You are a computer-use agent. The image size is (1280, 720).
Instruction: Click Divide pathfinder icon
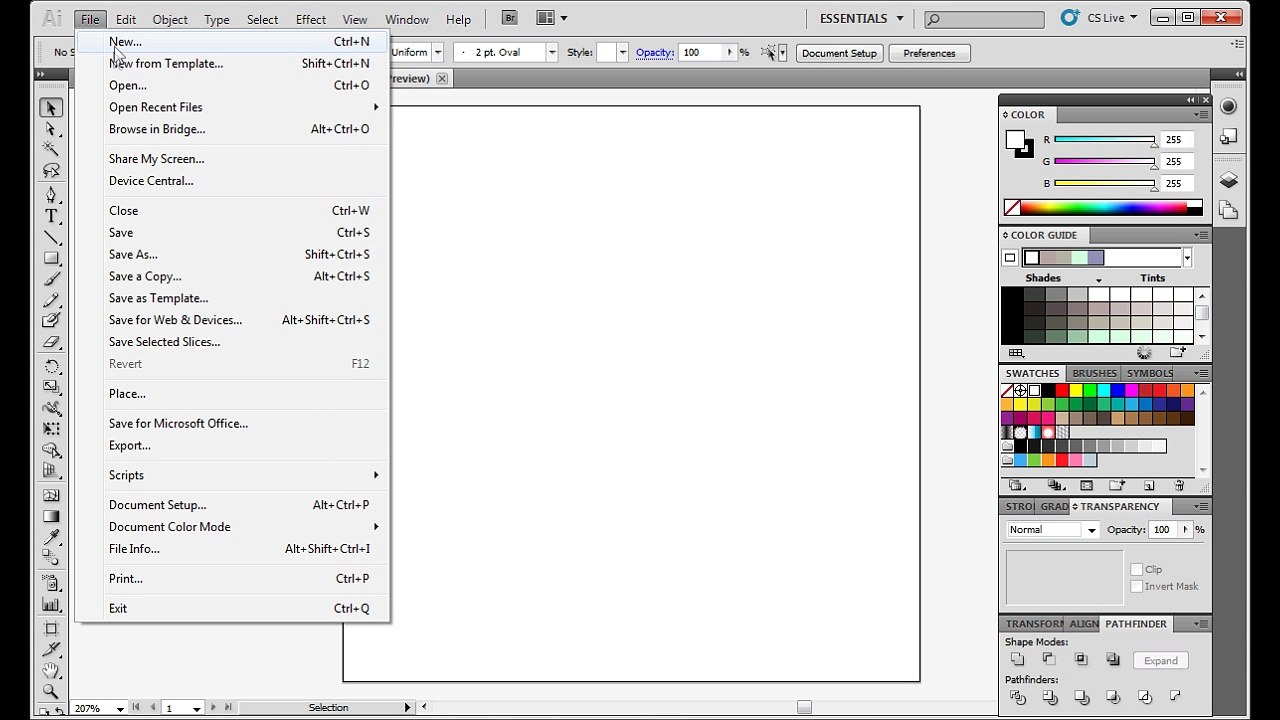pyautogui.click(x=1017, y=697)
